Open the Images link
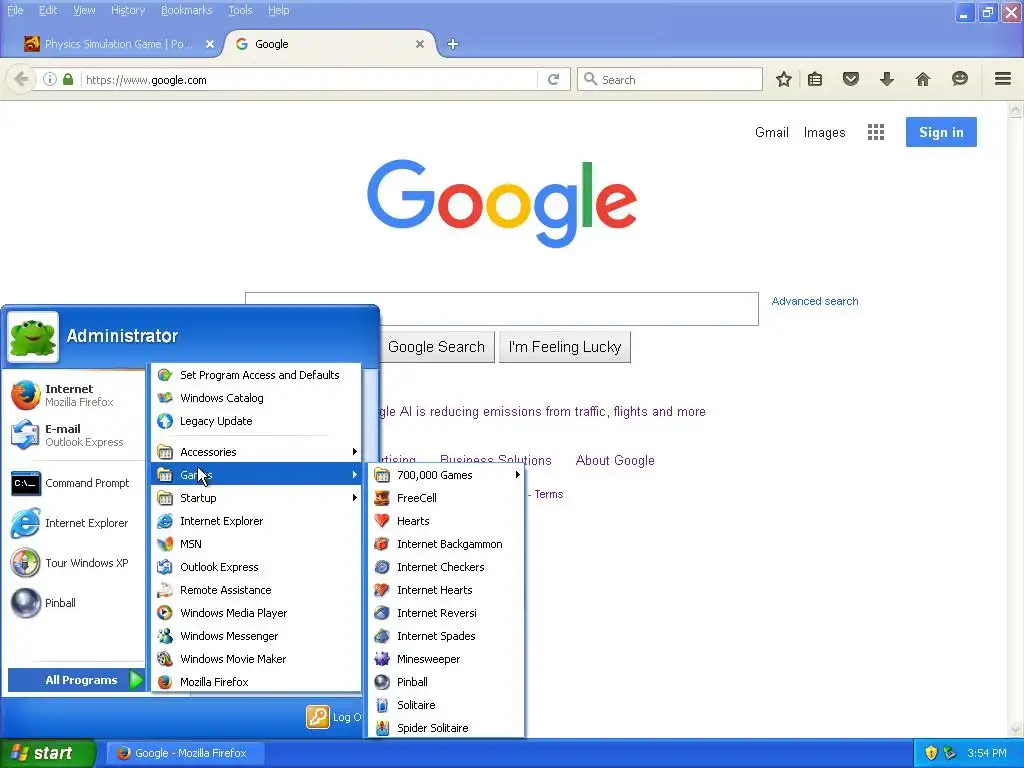The height and width of the screenshot is (768, 1024). 824,133
